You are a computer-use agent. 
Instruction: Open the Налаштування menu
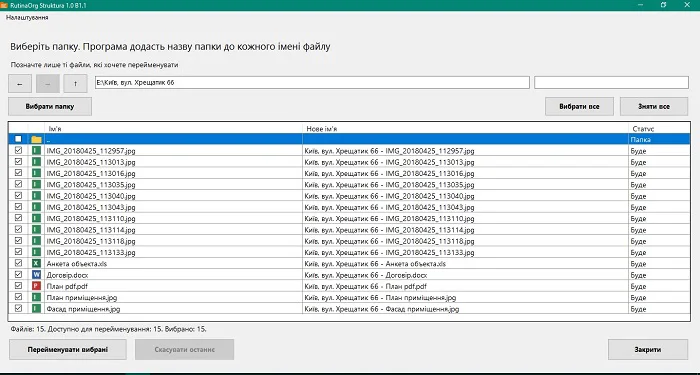point(27,18)
